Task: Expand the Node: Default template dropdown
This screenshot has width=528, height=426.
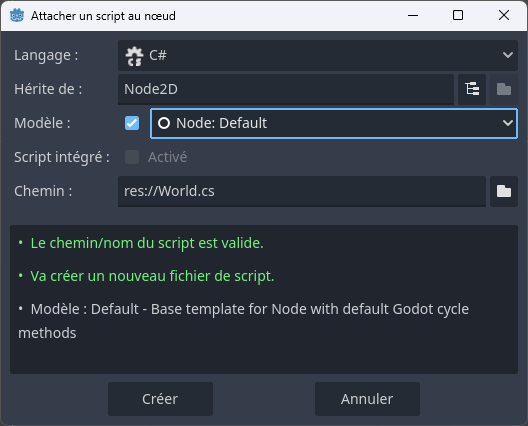Action: tap(334, 123)
